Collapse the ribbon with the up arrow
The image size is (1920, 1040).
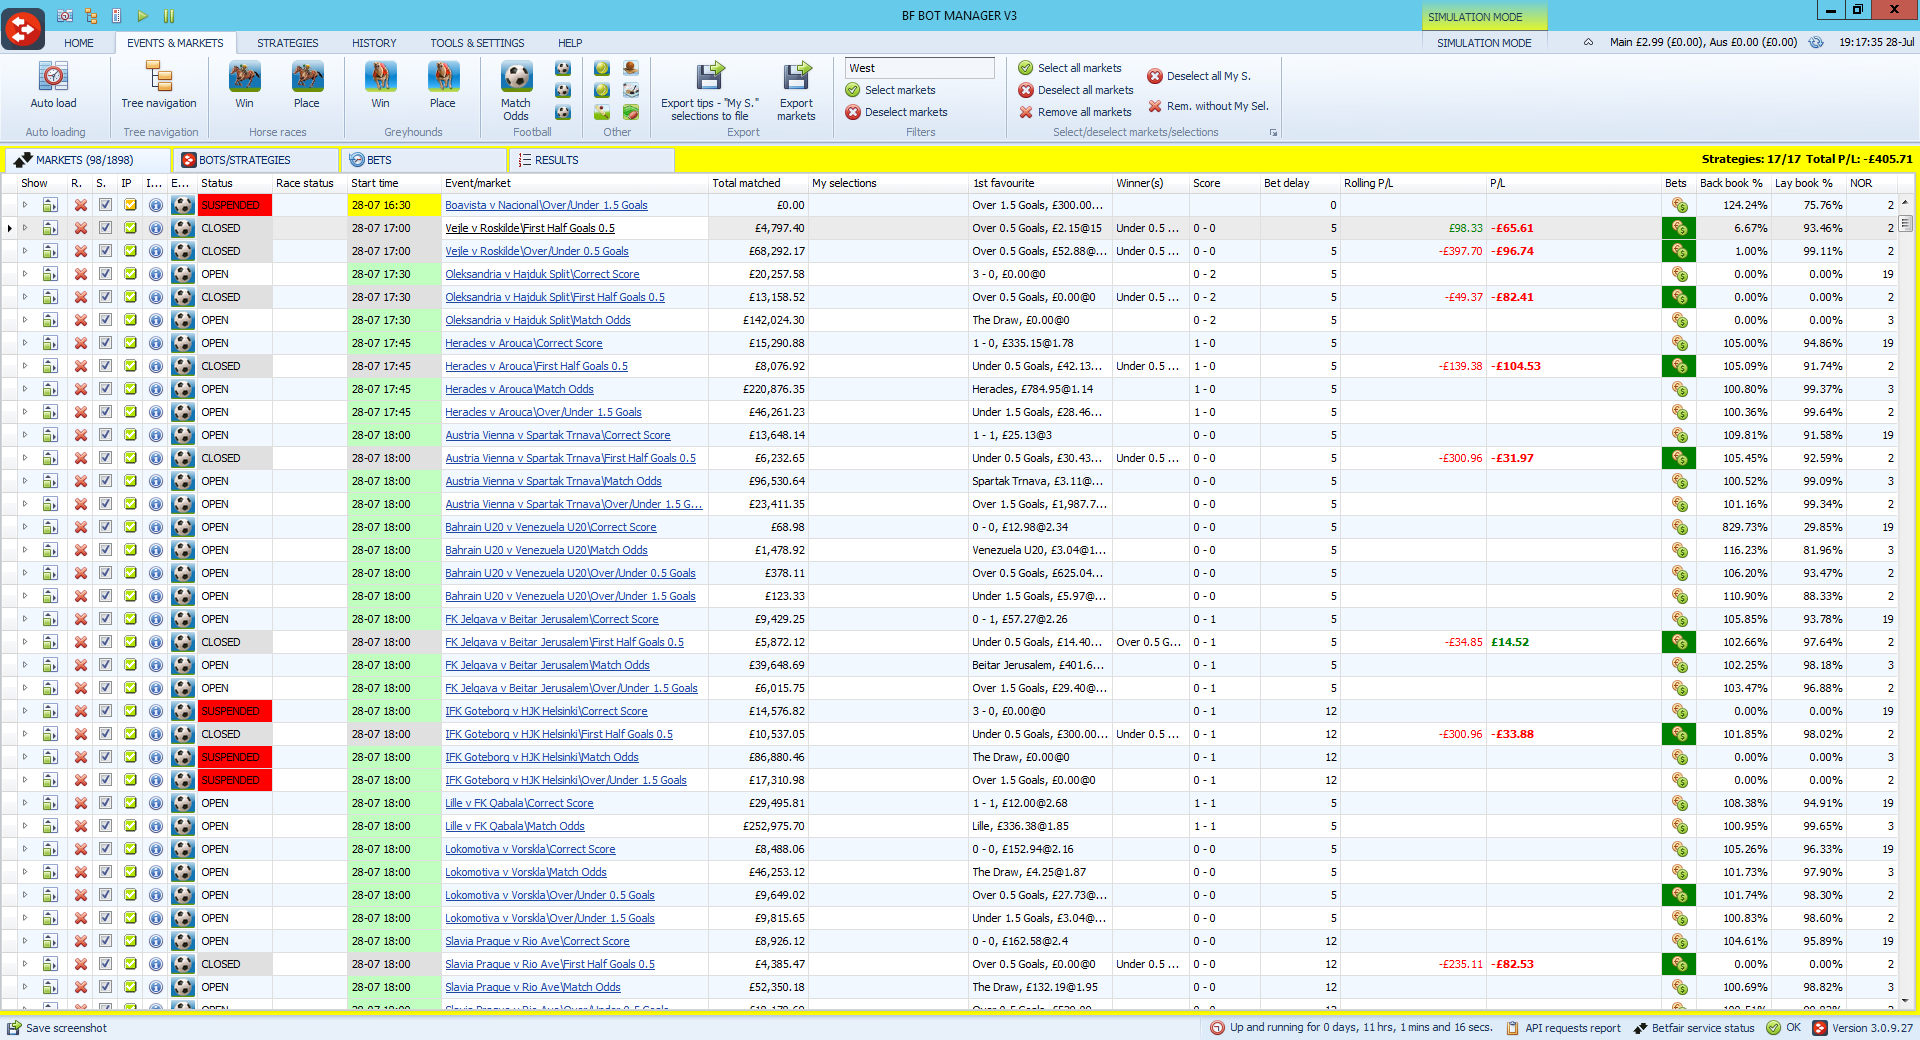point(1588,42)
